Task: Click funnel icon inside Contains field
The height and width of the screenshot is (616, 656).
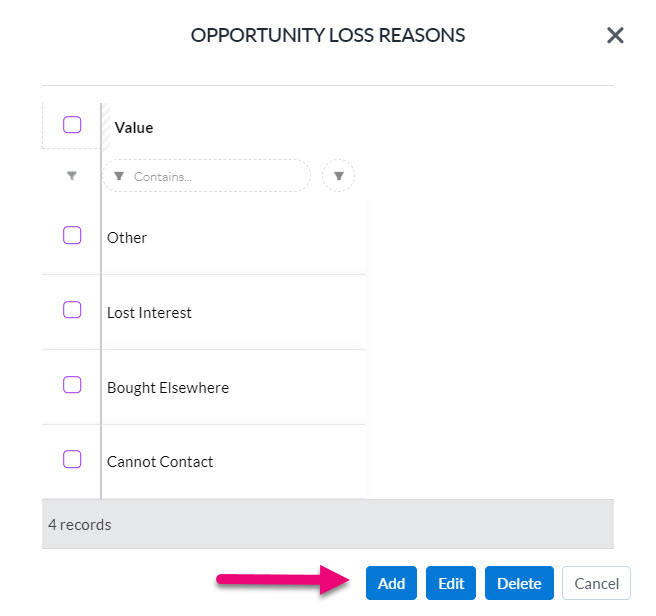Action: tap(119, 176)
